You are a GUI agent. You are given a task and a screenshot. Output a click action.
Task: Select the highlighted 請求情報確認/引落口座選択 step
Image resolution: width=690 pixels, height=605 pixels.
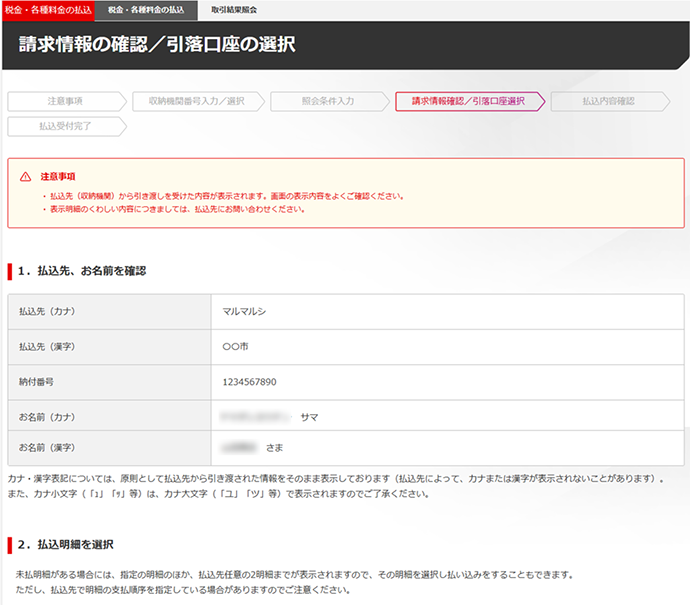pyautogui.click(x=467, y=101)
